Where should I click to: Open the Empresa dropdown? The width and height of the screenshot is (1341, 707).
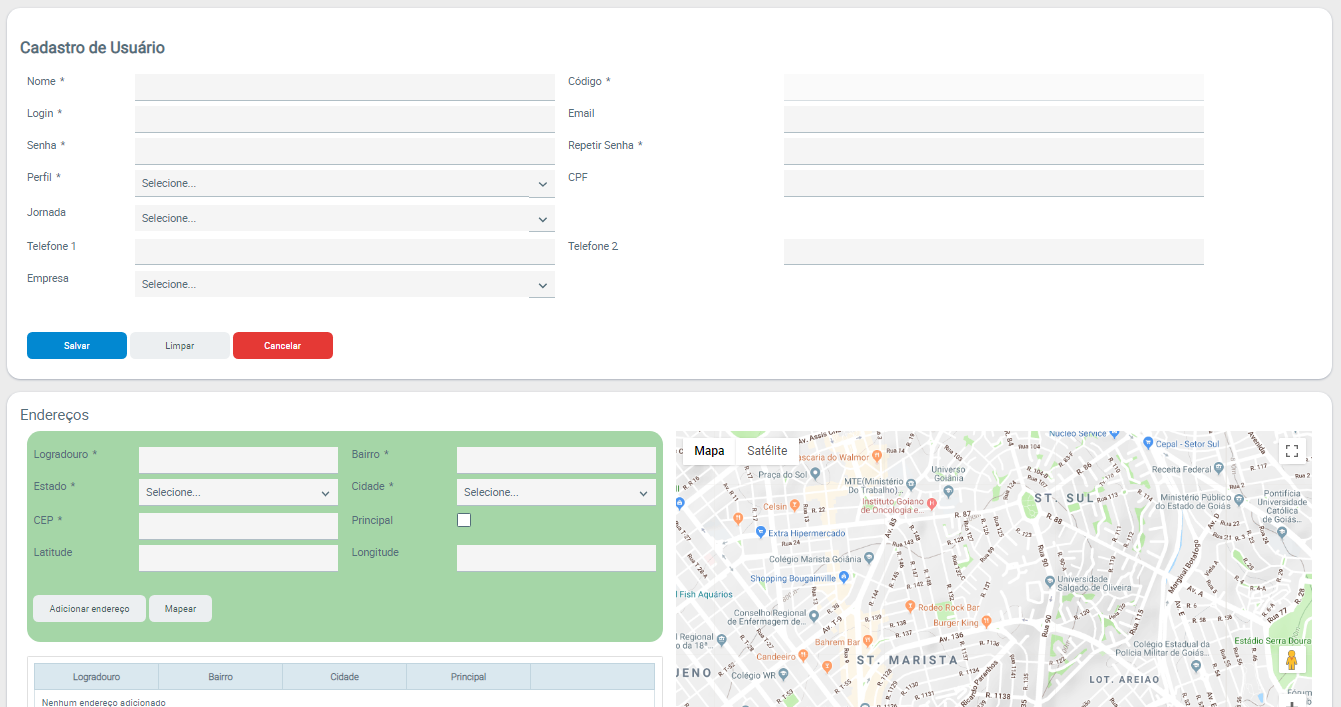(x=344, y=284)
